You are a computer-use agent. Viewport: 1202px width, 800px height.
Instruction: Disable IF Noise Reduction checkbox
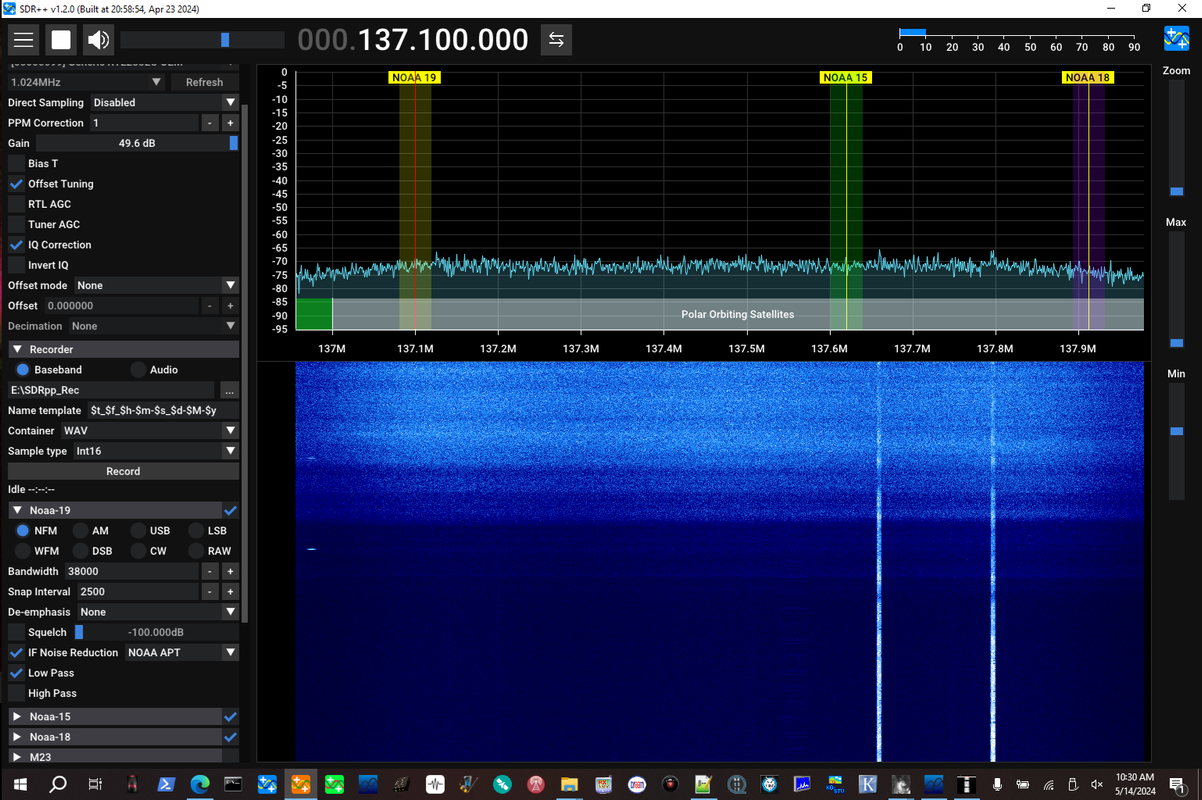pos(16,653)
